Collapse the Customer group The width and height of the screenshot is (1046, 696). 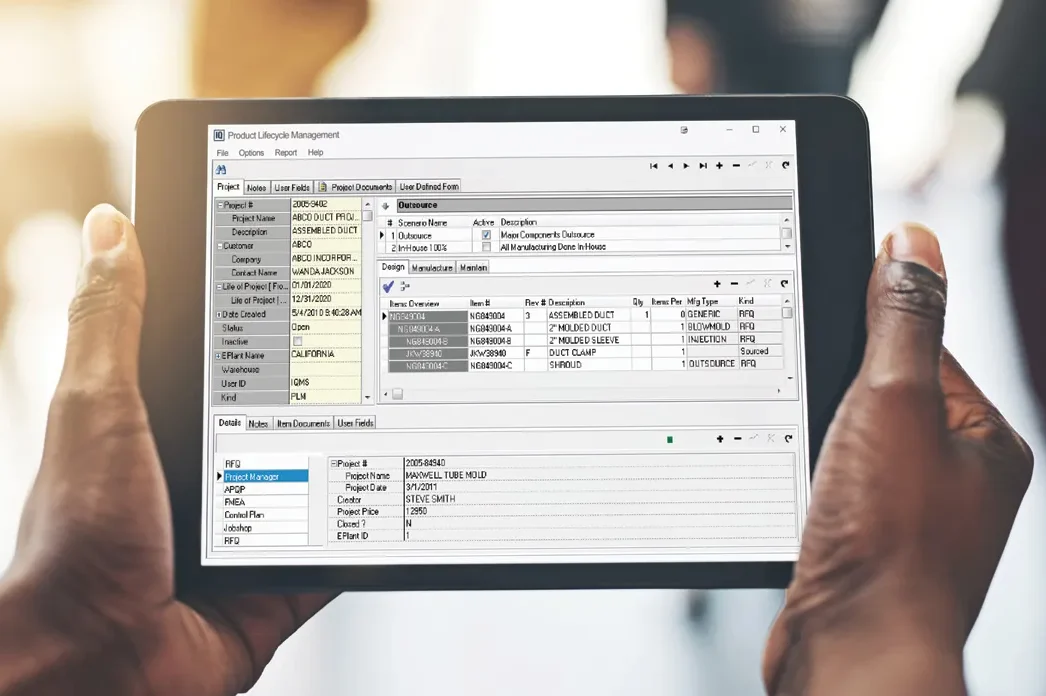pos(220,246)
